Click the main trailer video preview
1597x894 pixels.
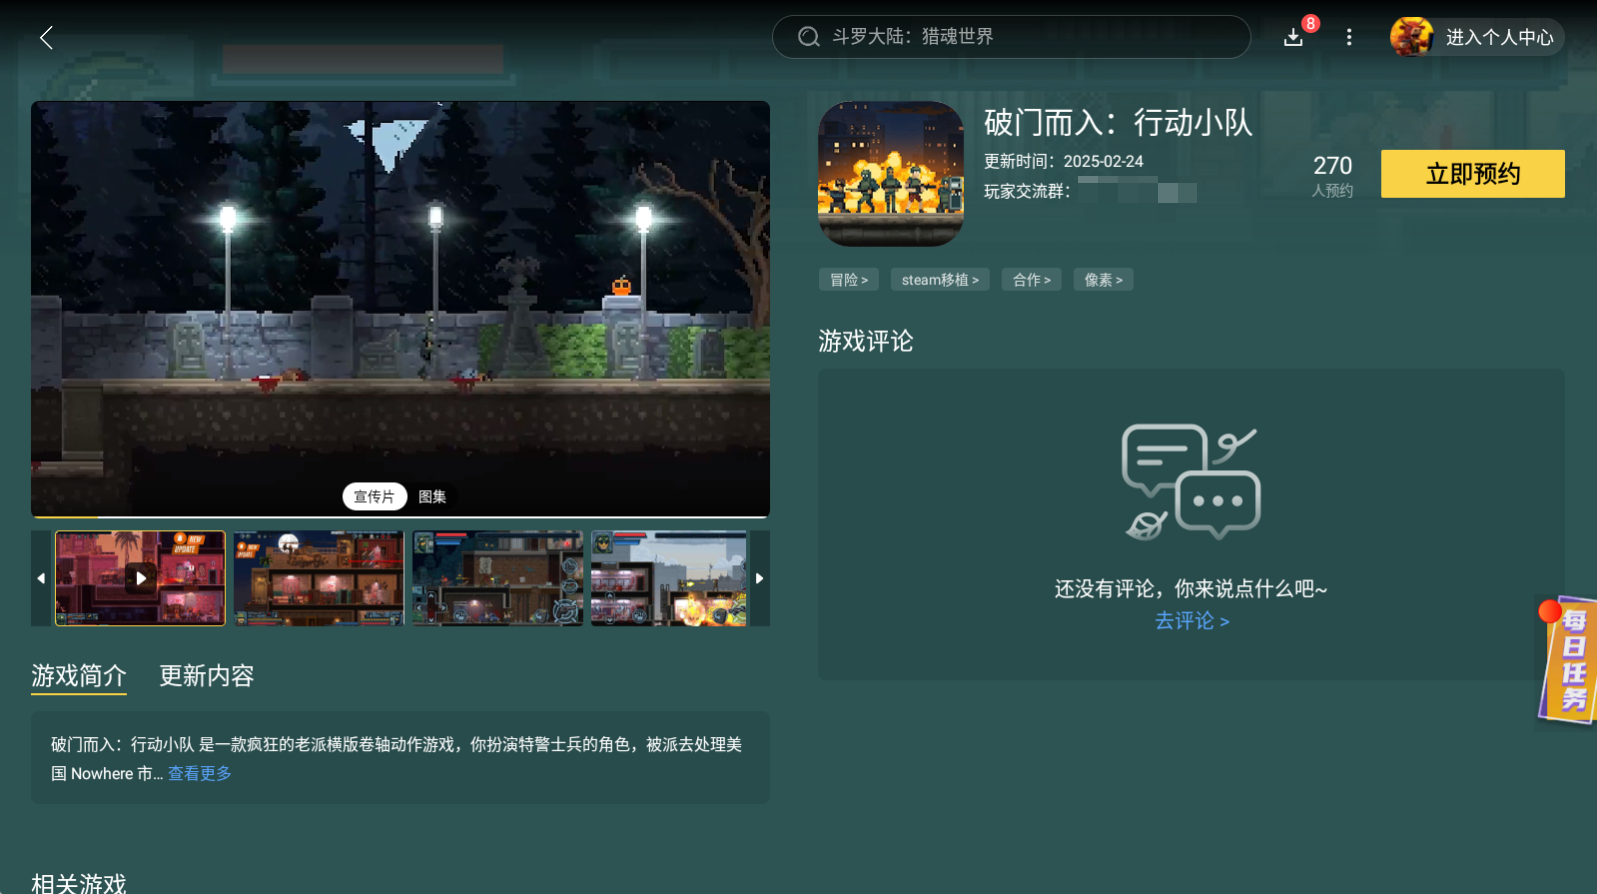(x=400, y=309)
